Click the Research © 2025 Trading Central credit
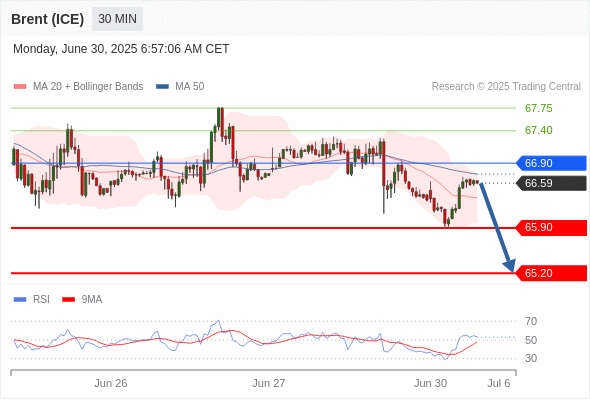590x400 pixels. [506, 87]
